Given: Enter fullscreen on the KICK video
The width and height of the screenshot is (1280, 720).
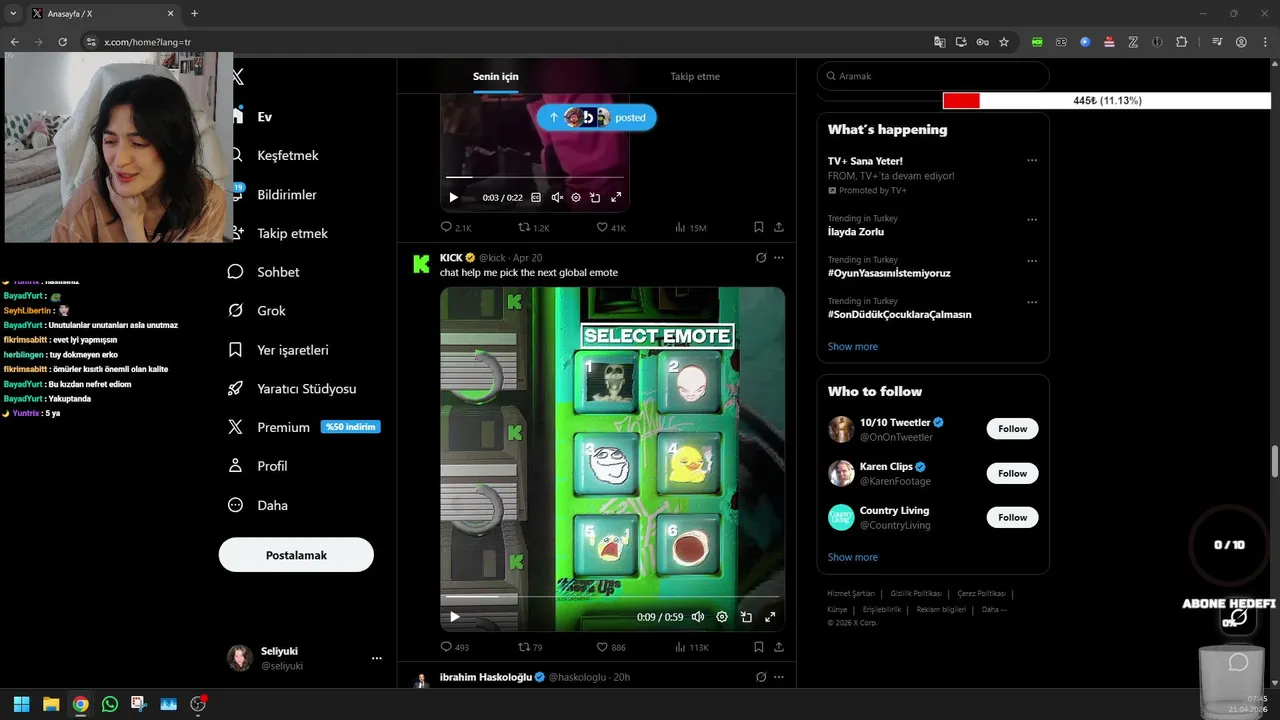Looking at the screenshot, I should (x=770, y=617).
